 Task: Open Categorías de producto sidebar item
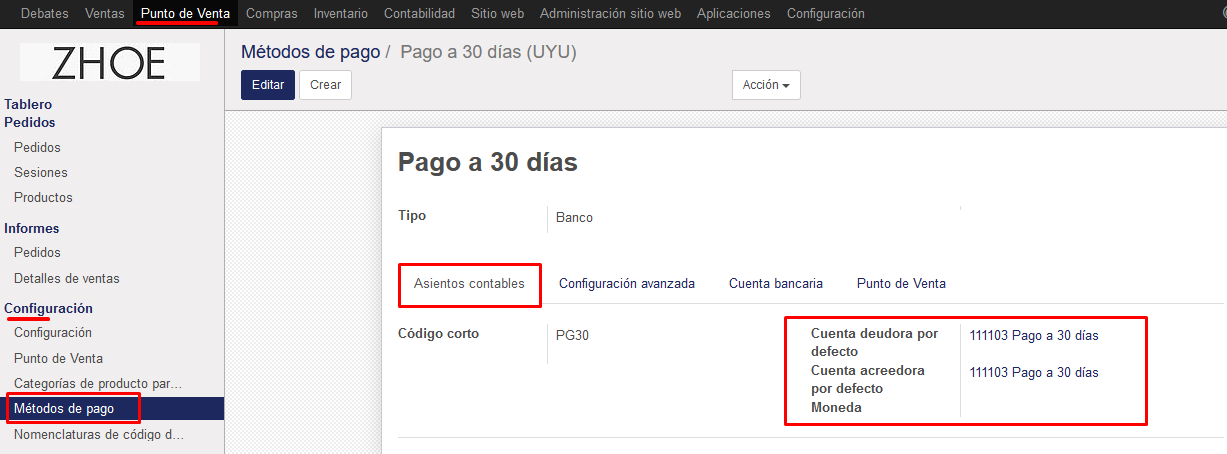(97, 383)
